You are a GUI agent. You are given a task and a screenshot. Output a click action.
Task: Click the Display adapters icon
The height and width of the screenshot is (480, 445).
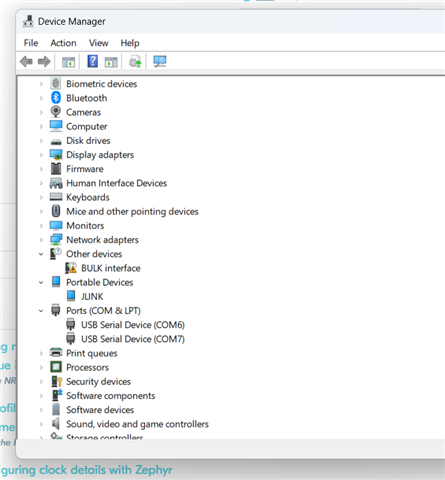[x=56, y=155]
